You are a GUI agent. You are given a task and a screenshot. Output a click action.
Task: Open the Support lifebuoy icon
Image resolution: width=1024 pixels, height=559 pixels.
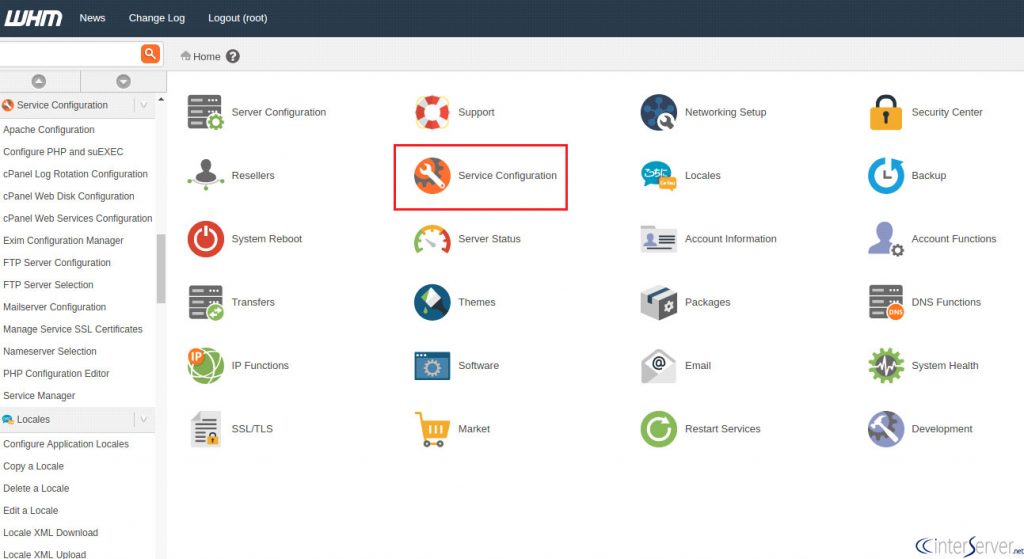[x=432, y=112]
